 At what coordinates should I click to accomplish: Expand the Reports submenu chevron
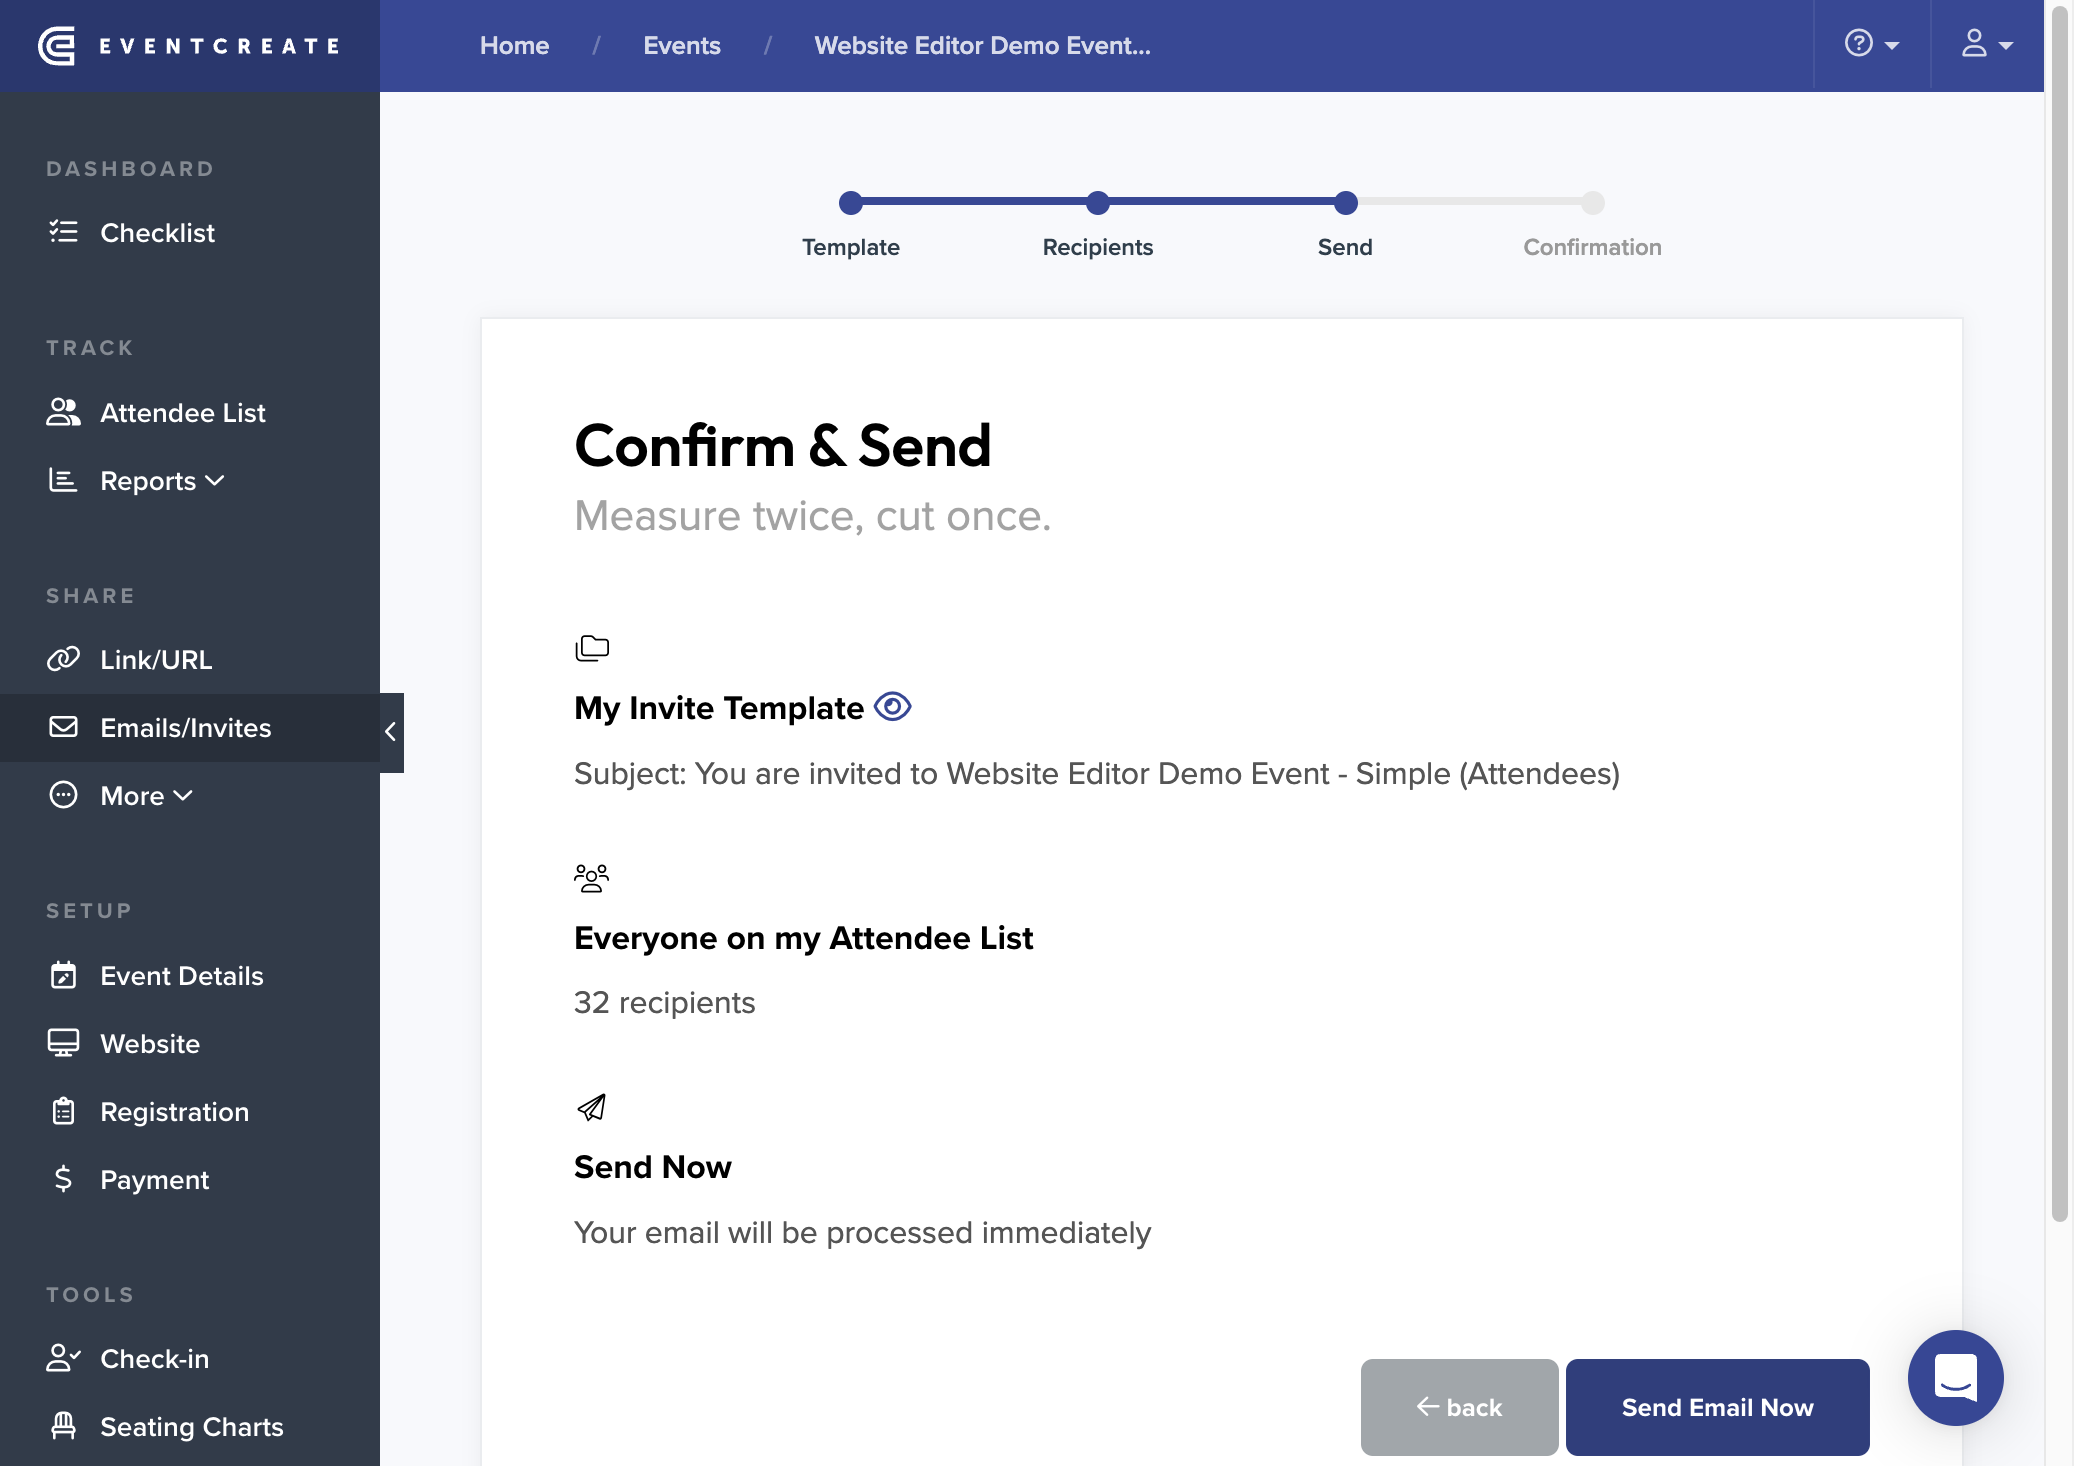pos(215,480)
